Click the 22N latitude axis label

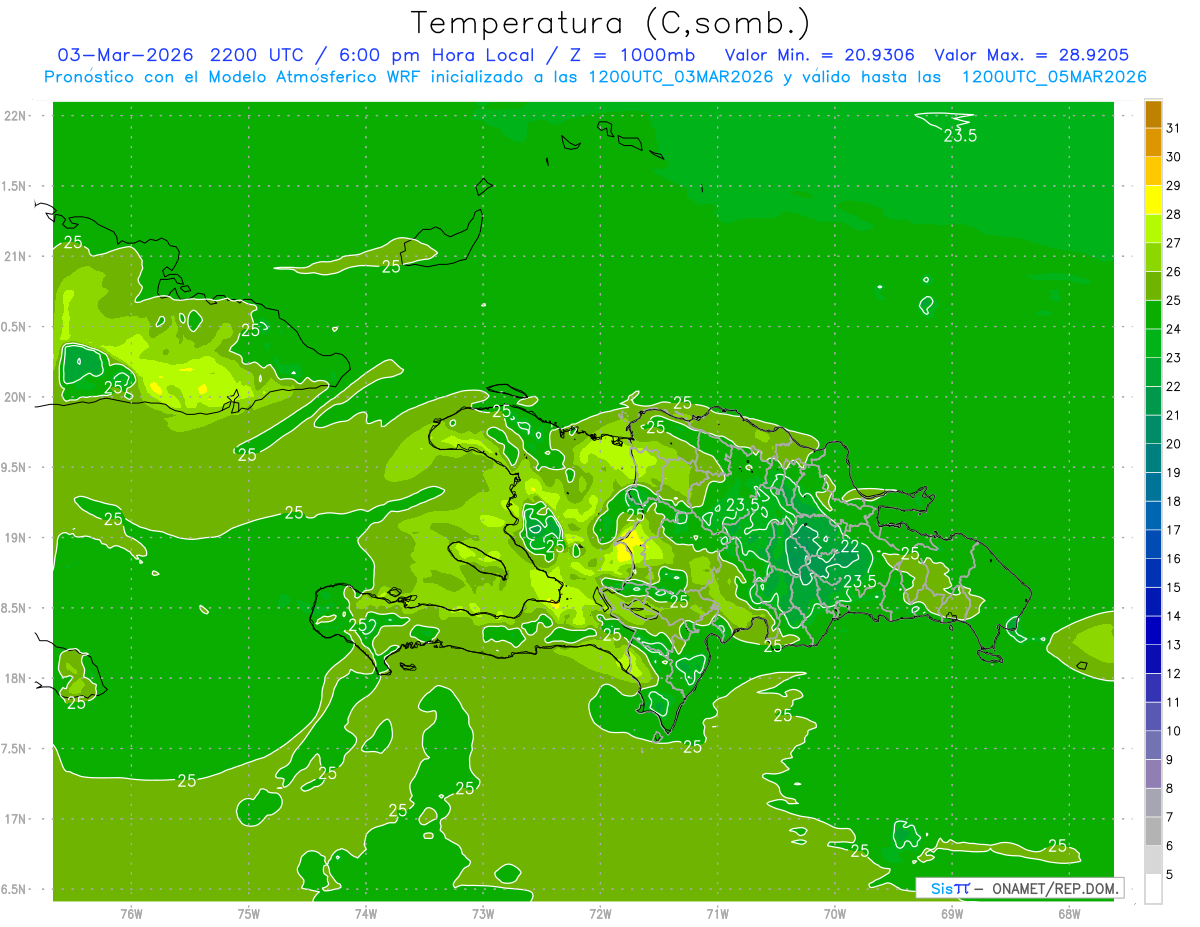(x=14, y=116)
